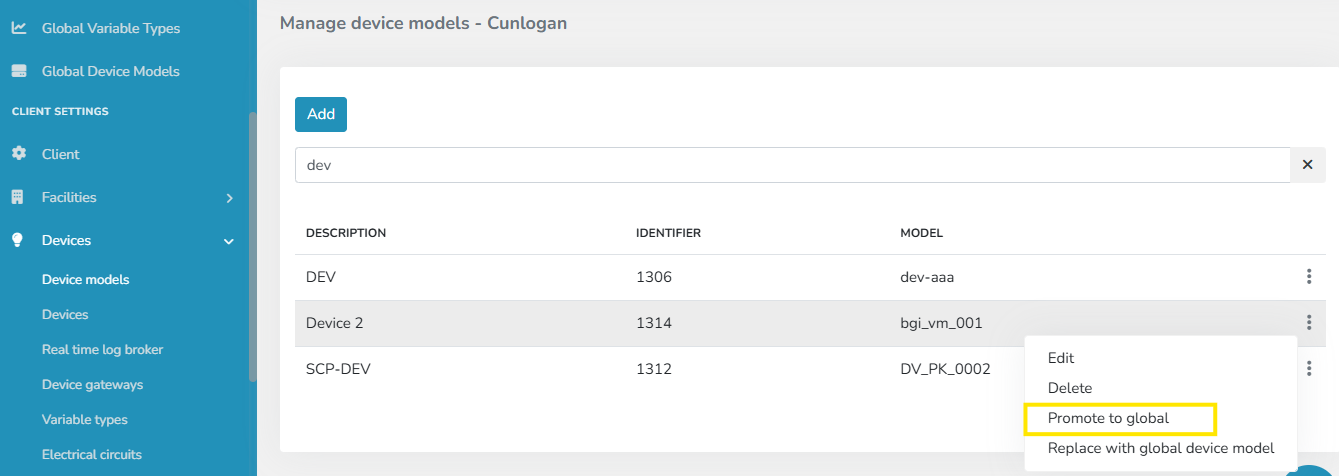Click the Global Variable Types chart icon

coord(18,28)
